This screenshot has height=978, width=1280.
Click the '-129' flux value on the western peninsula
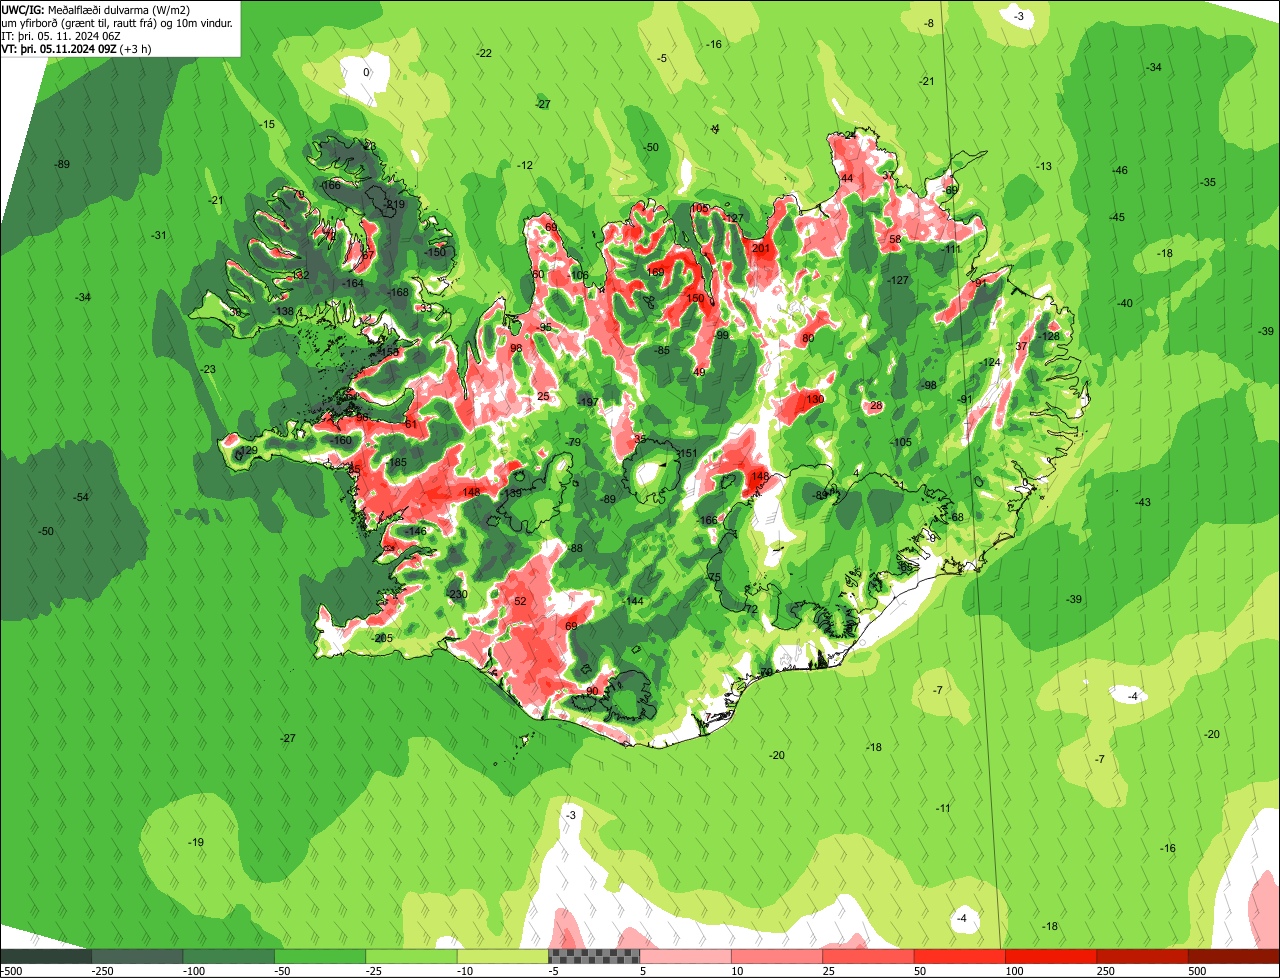point(247,451)
